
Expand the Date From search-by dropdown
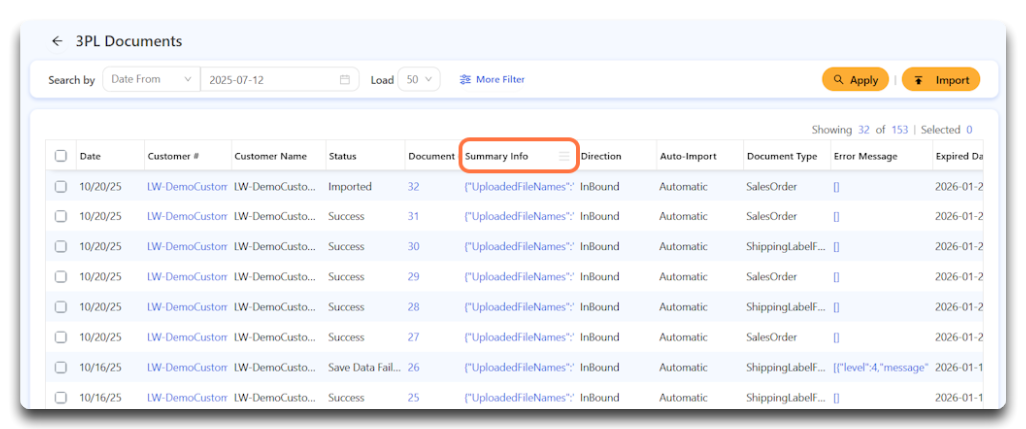(150, 80)
